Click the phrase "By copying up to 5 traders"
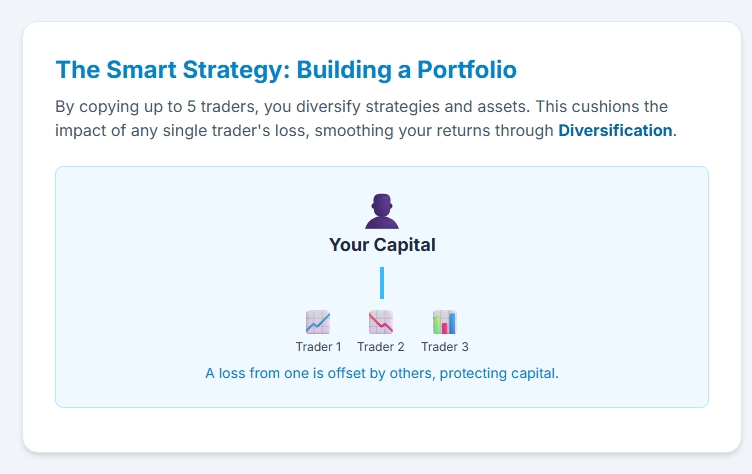 (x=150, y=106)
